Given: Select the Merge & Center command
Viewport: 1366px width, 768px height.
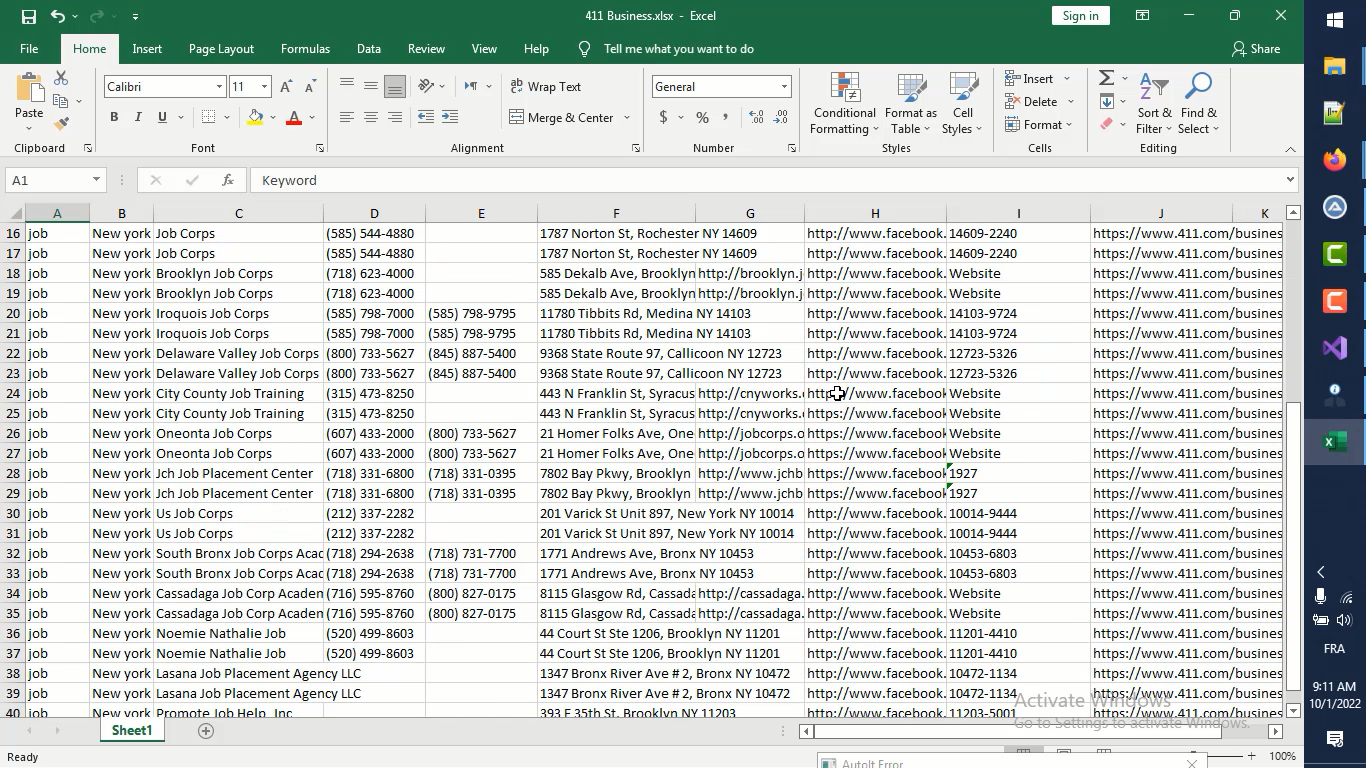Looking at the screenshot, I should [563, 117].
